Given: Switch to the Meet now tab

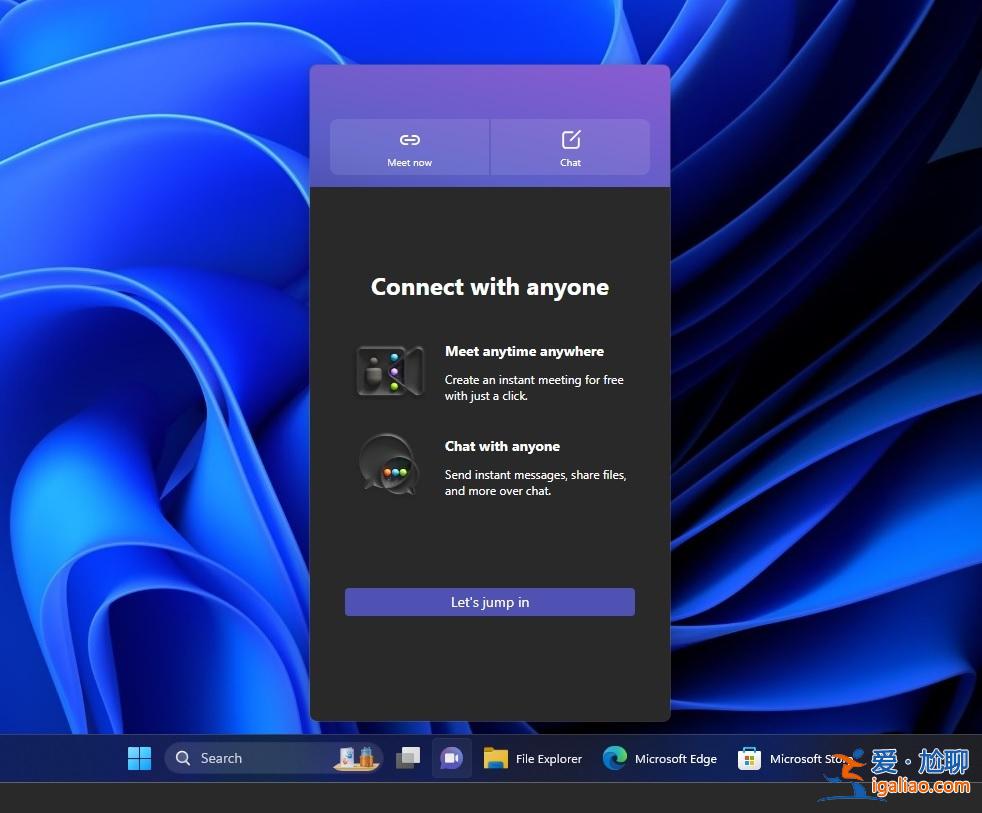Looking at the screenshot, I should (409, 147).
